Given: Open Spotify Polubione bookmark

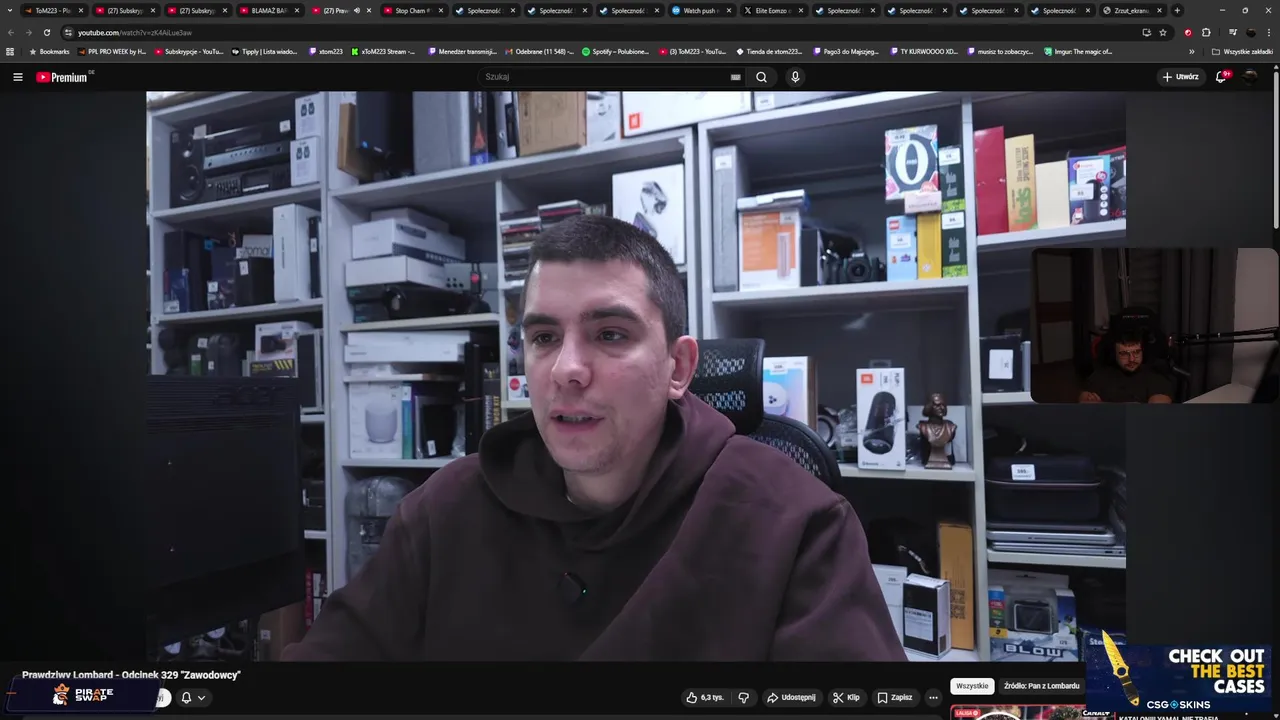Looking at the screenshot, I should coord(615,51).
